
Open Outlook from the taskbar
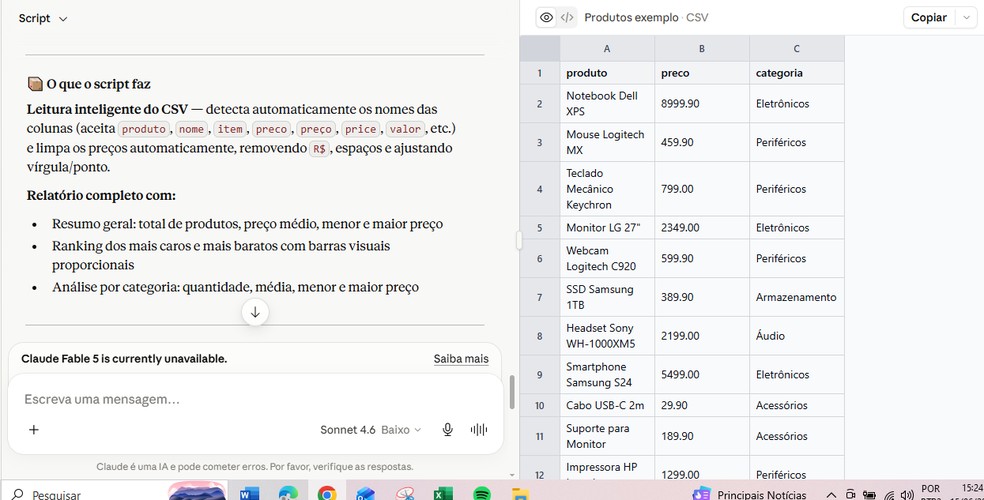(x=365, y=494)
